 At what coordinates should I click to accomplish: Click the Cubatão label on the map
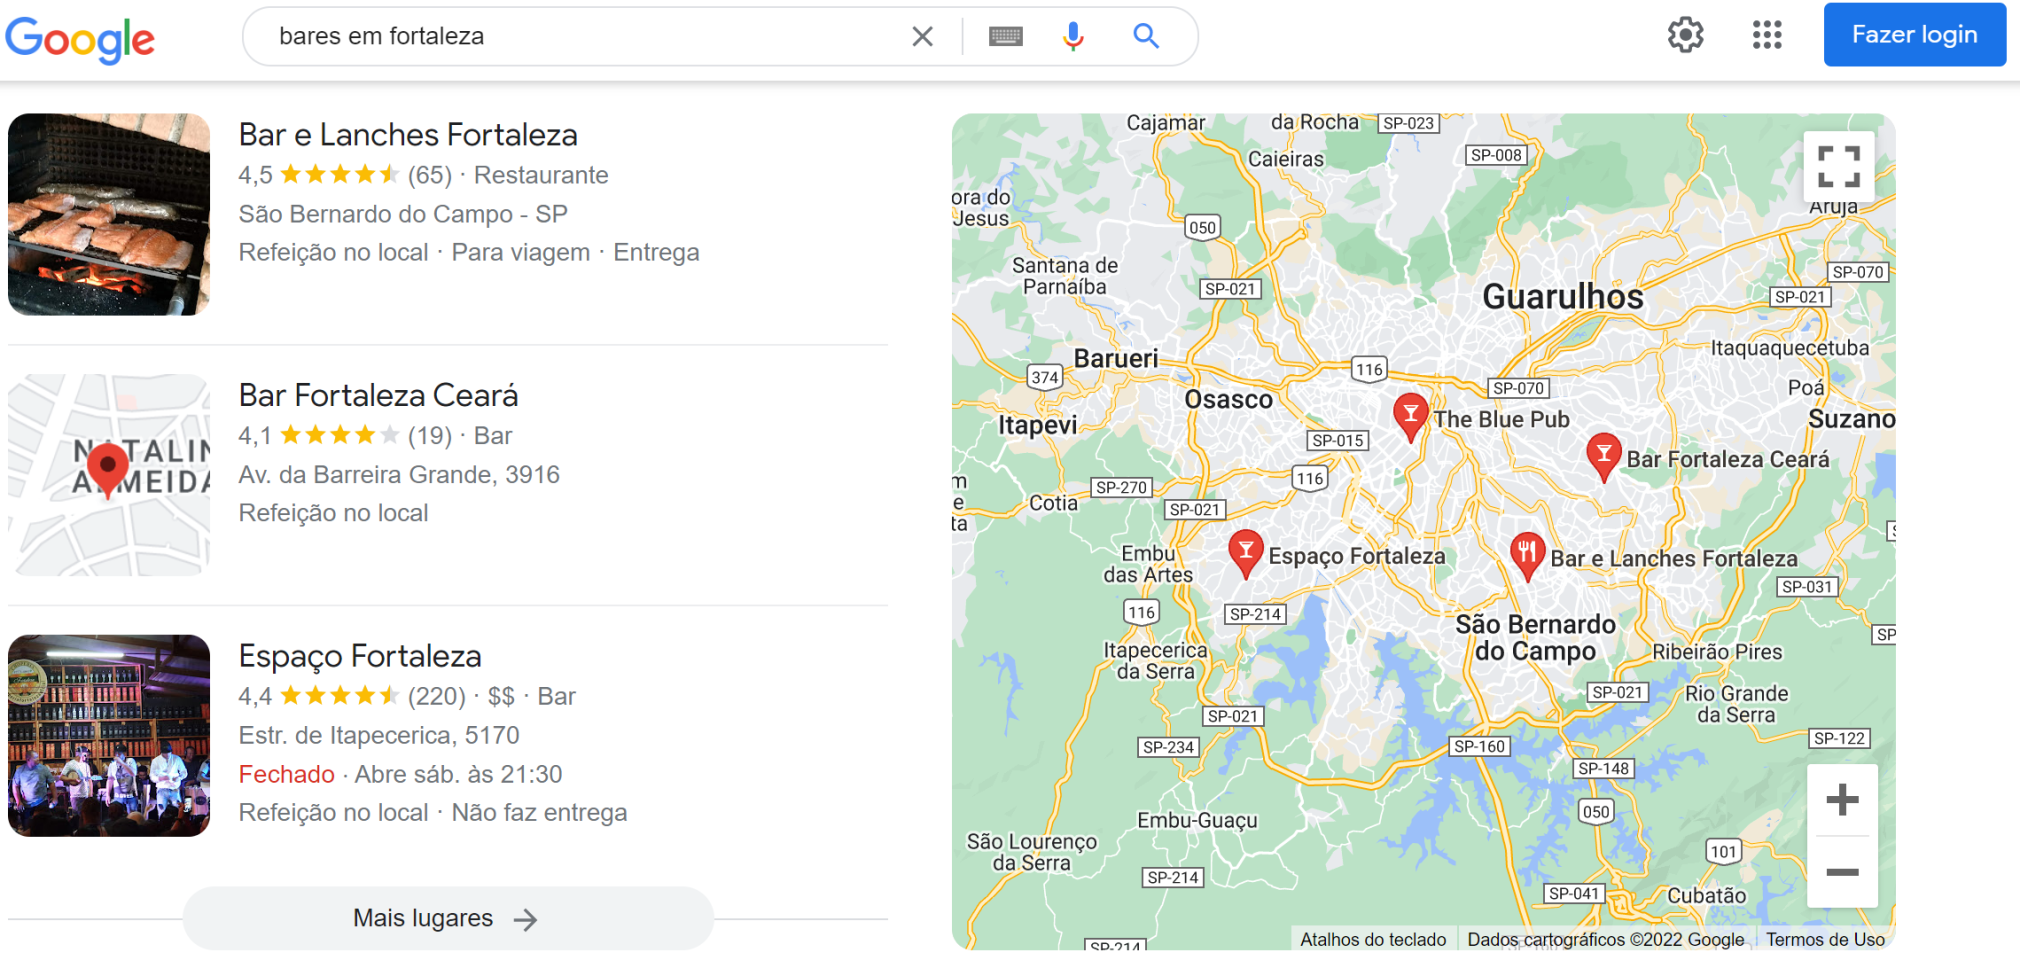tap(1706, 896)
